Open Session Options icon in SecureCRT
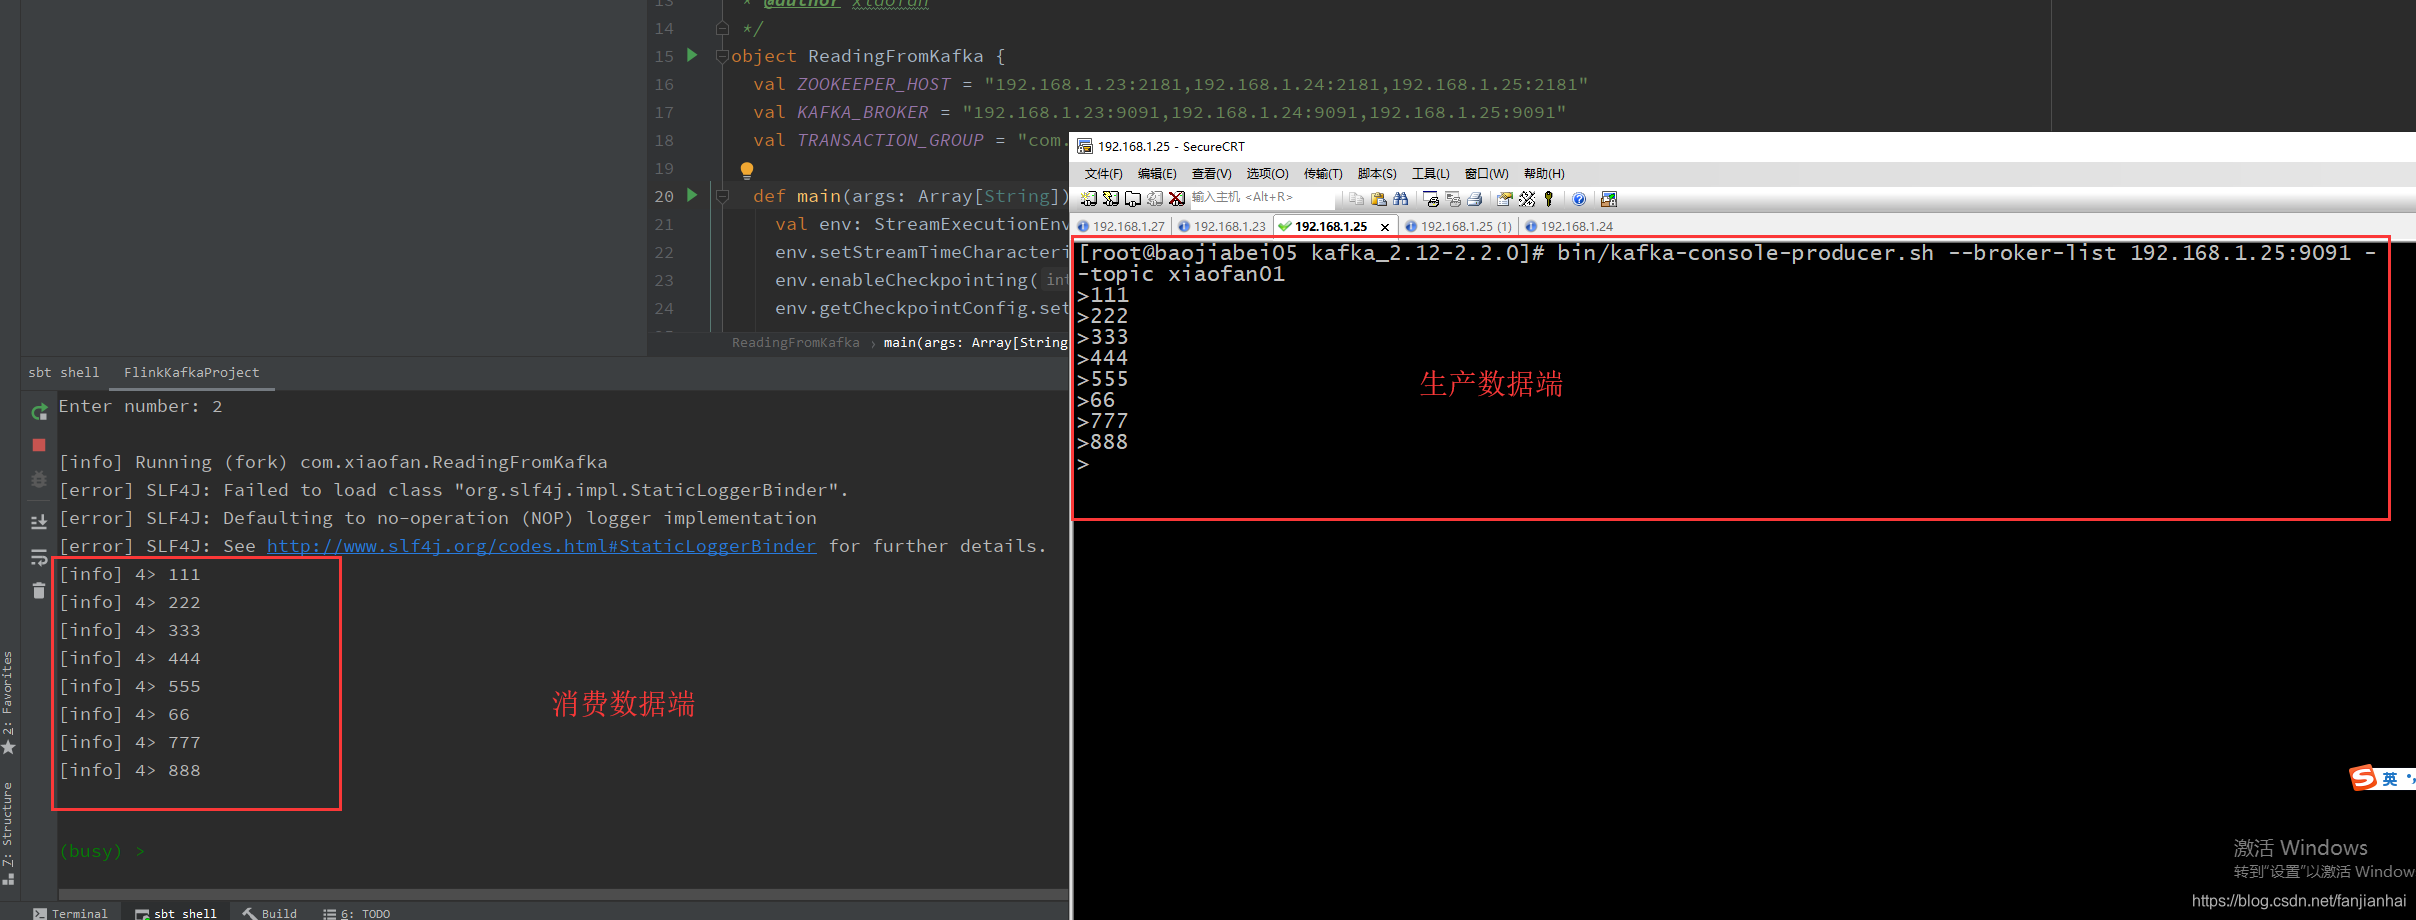2416x920 pixels. [1504, 199]
